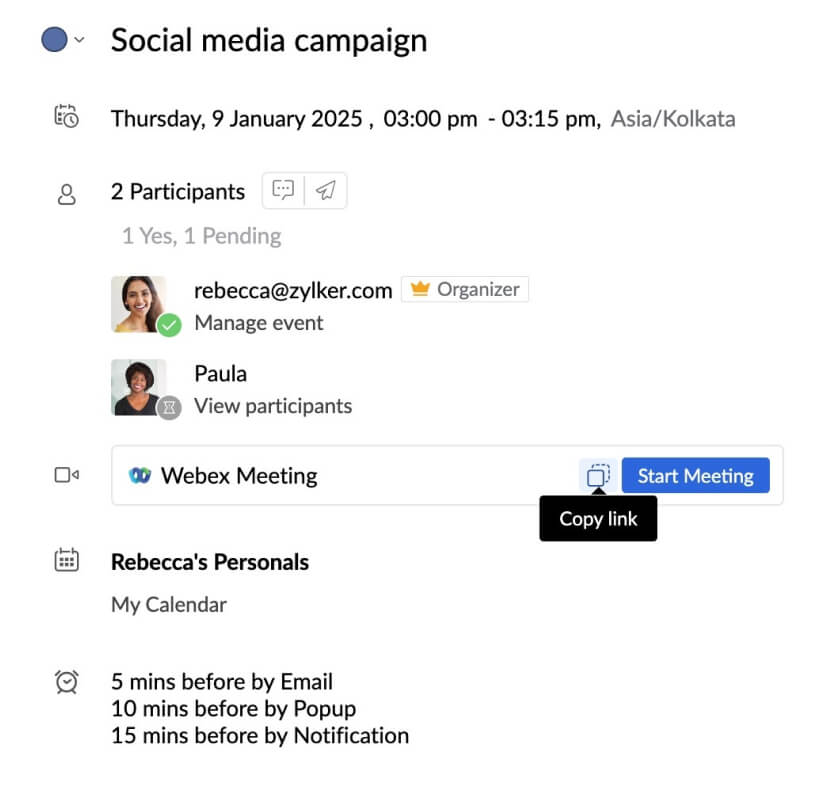Click the video camera conference icon
824x810 pixels.
[66, 476]
